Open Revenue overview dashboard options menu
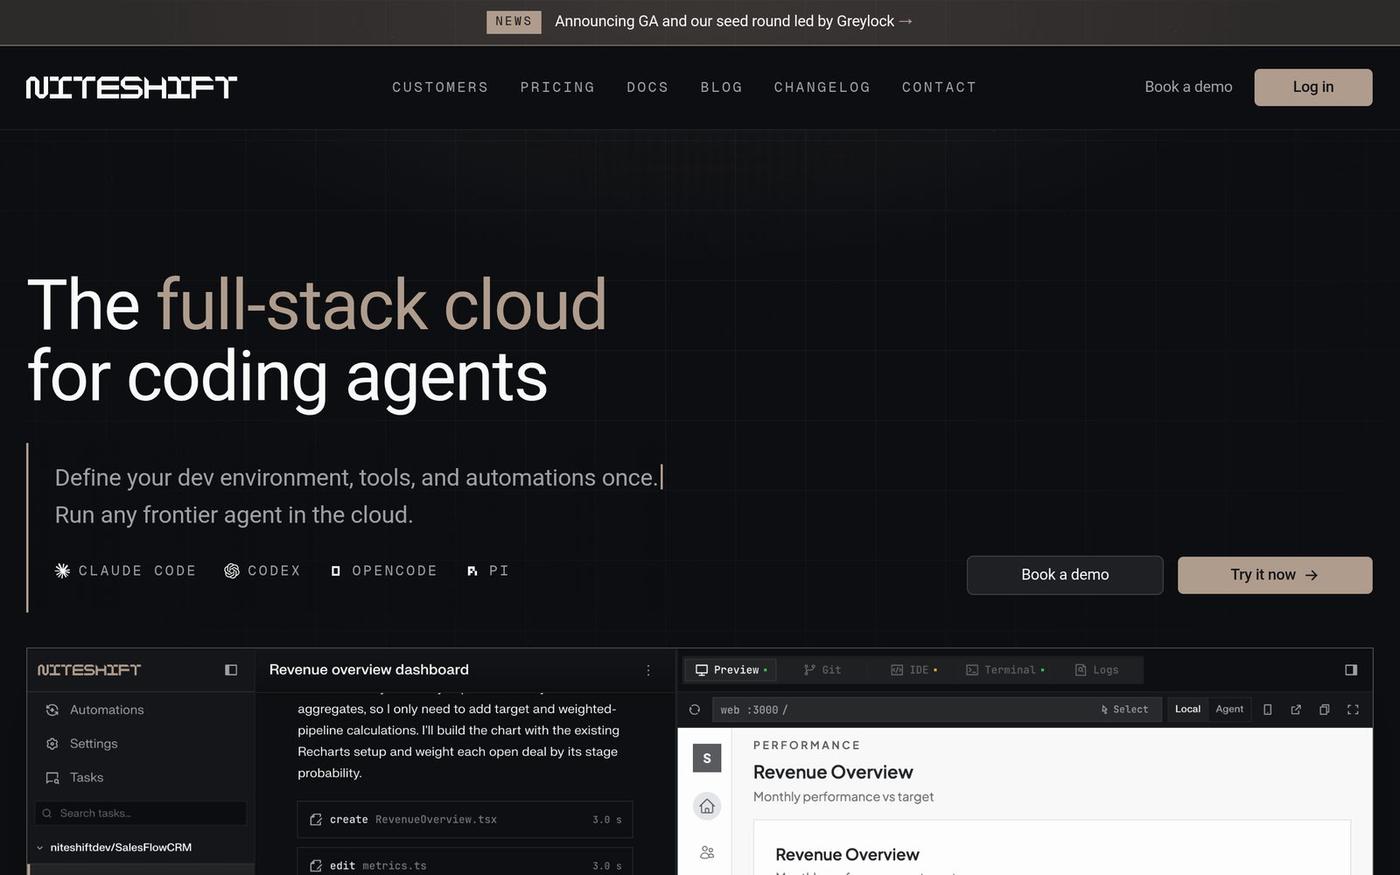Image resolution: width=1400 pixels, height=875 pixels. 648,670
